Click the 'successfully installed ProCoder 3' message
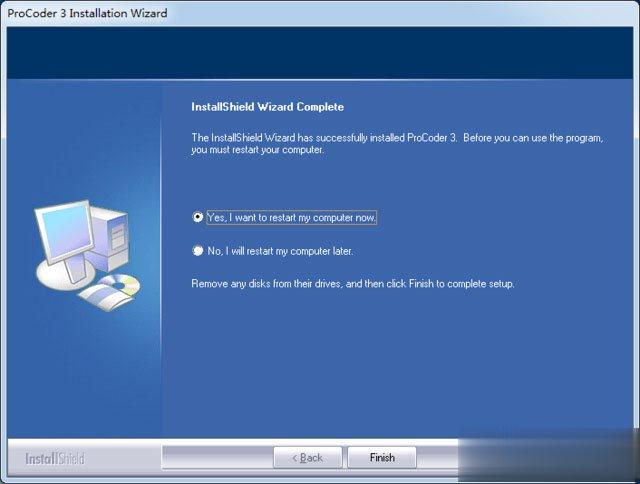640x484 pixels. click(x=397, y=144)
